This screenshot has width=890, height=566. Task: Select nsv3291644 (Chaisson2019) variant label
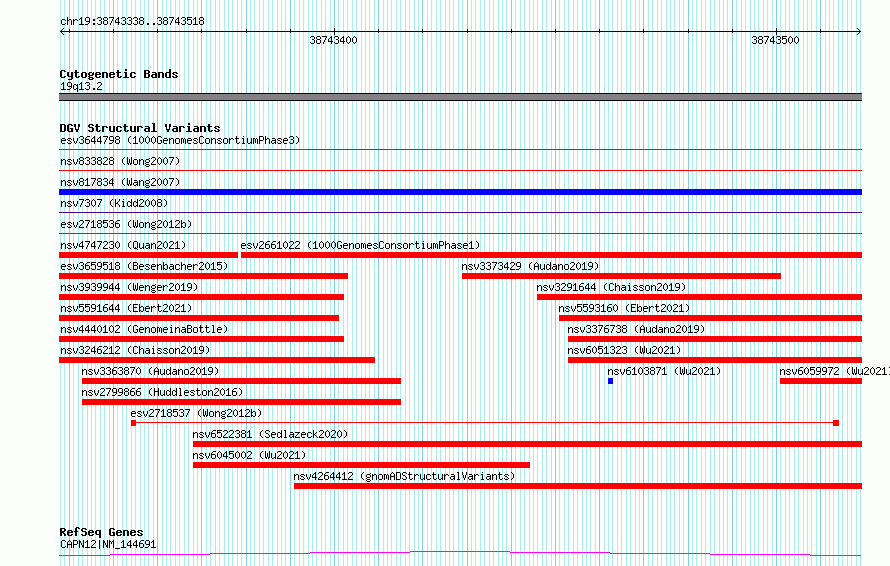(611, 287)
